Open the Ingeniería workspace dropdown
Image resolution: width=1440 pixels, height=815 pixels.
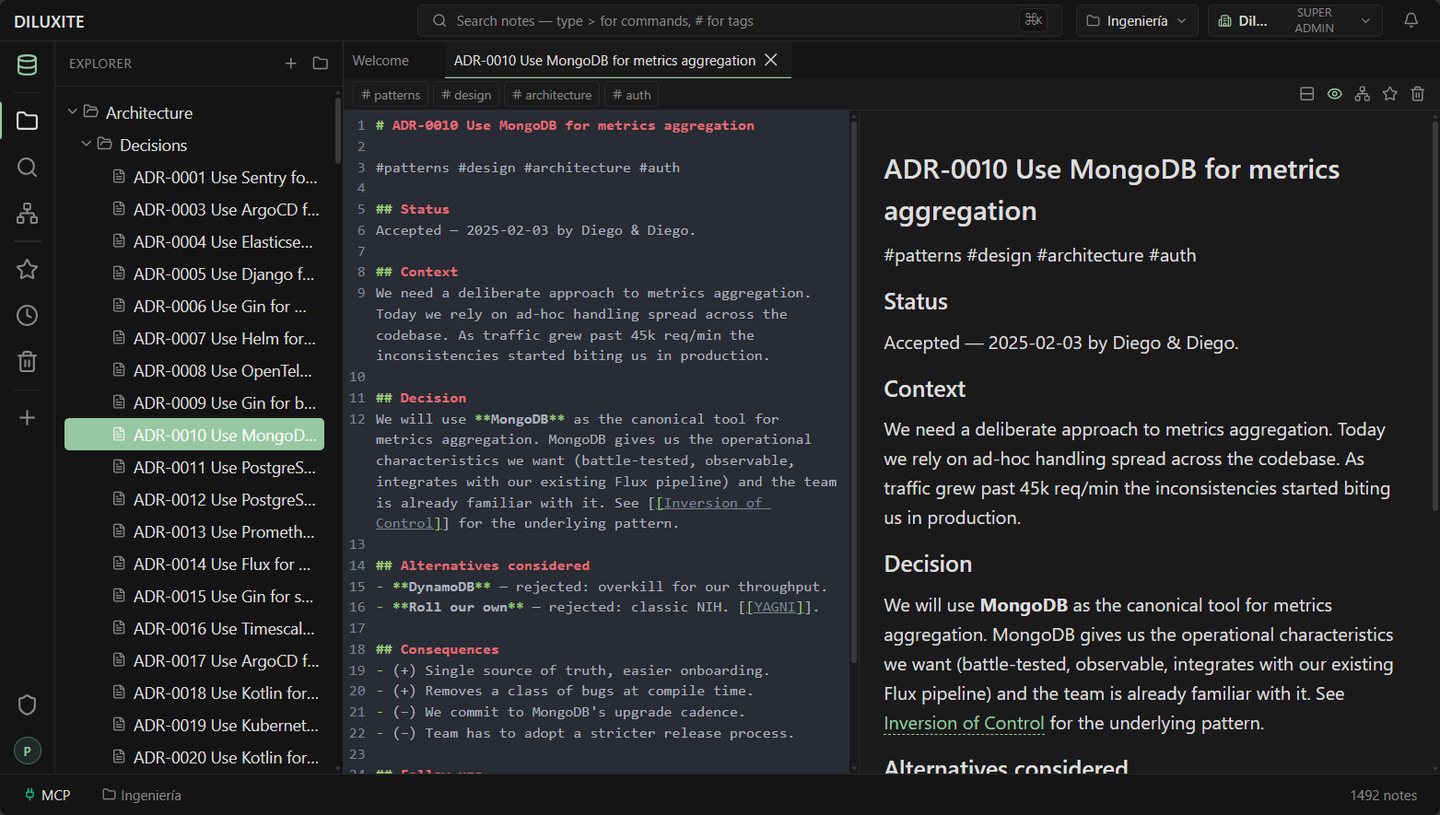(1137, 20)
